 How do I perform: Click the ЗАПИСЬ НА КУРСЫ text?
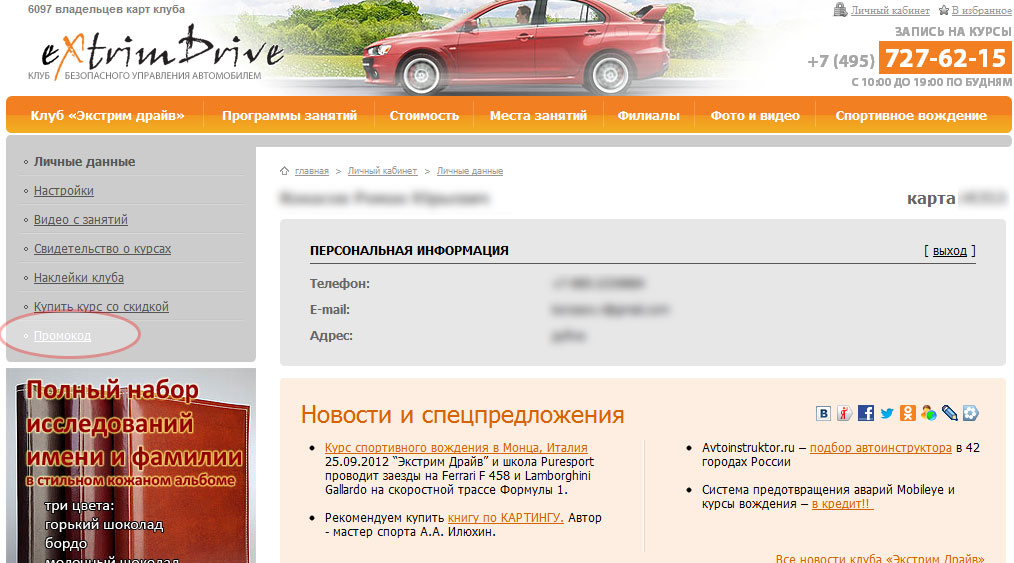click(953, 32)
